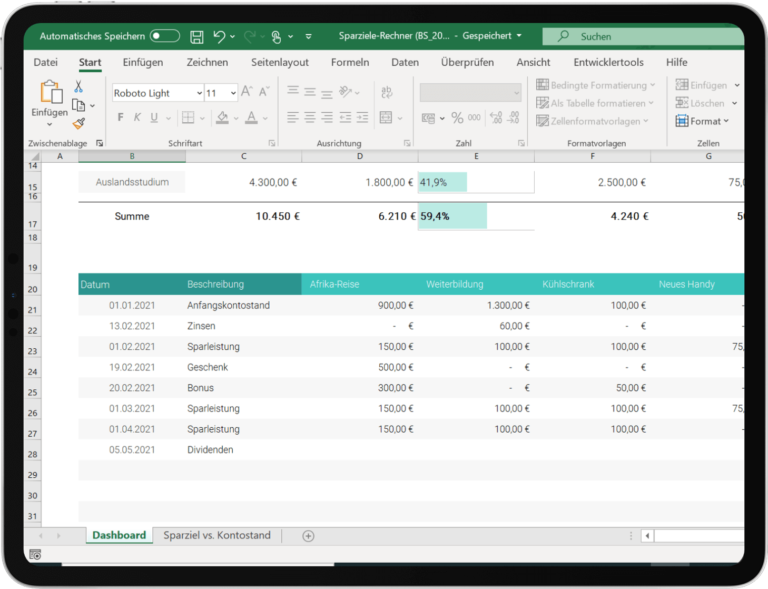768x589 pixels.
Task: Add a new sheet with plus icon
Action: [308, 536]
